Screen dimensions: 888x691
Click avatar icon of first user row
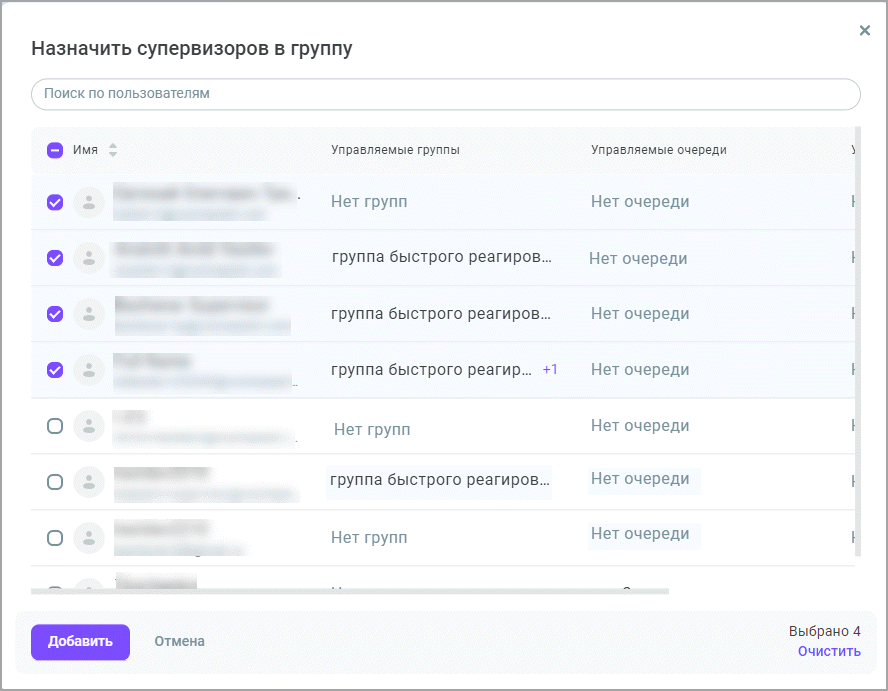pyautogui.click(x=89, y=202)
